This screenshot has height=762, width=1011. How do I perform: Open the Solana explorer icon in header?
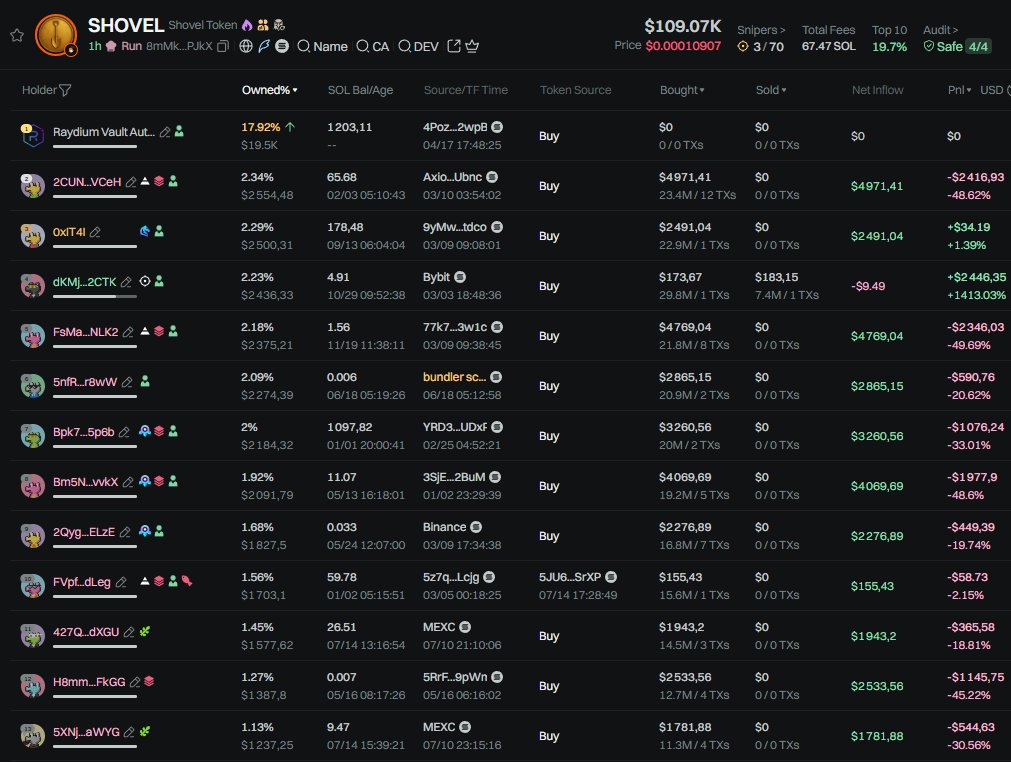point(282,46)
